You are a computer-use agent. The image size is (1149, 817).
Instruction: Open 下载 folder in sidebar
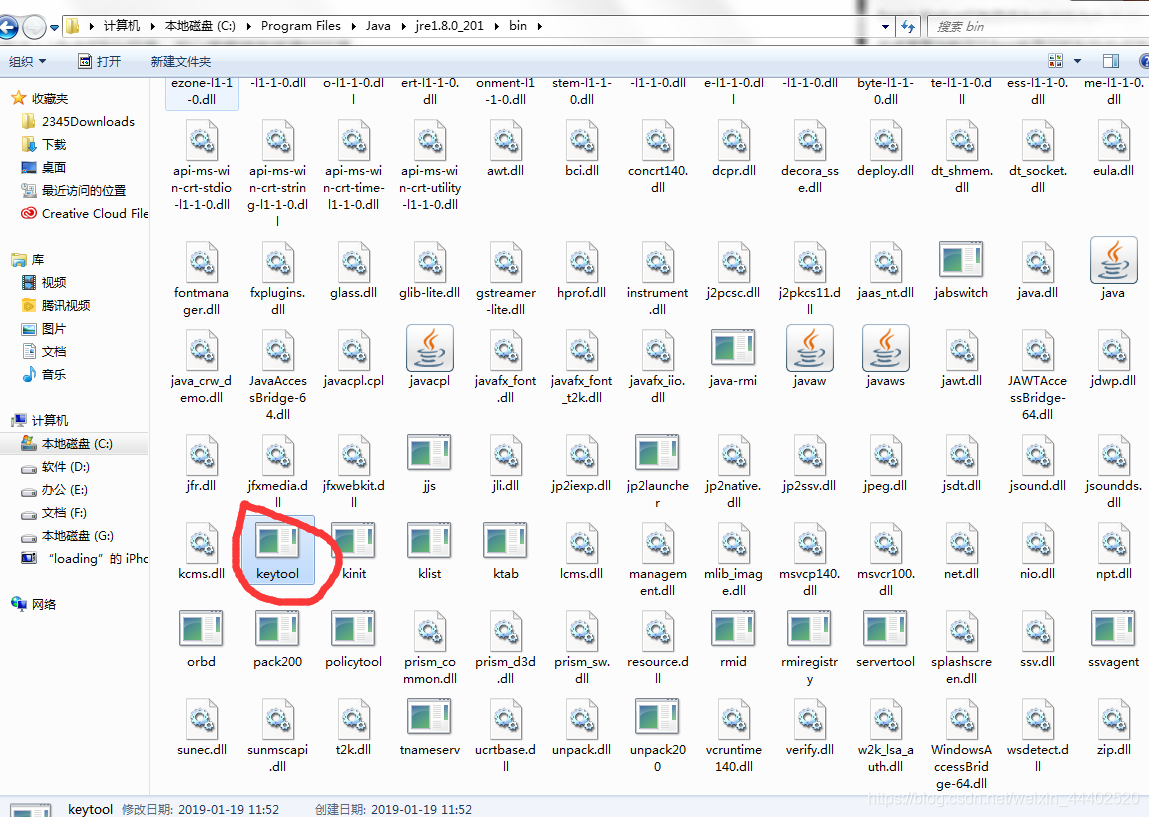coord(53,144)
